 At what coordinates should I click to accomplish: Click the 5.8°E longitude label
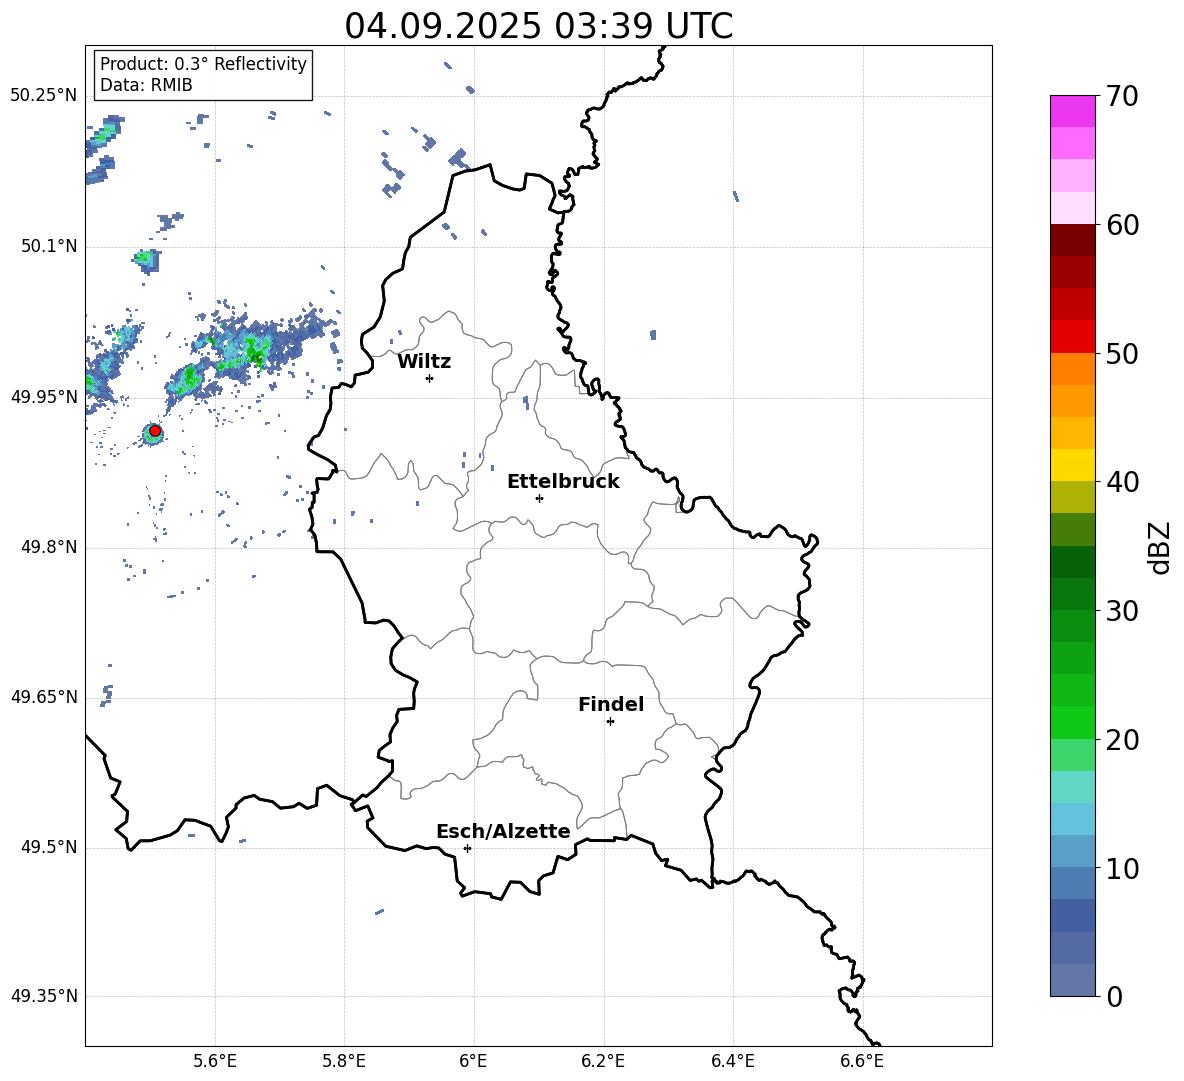click(344, 1061)
